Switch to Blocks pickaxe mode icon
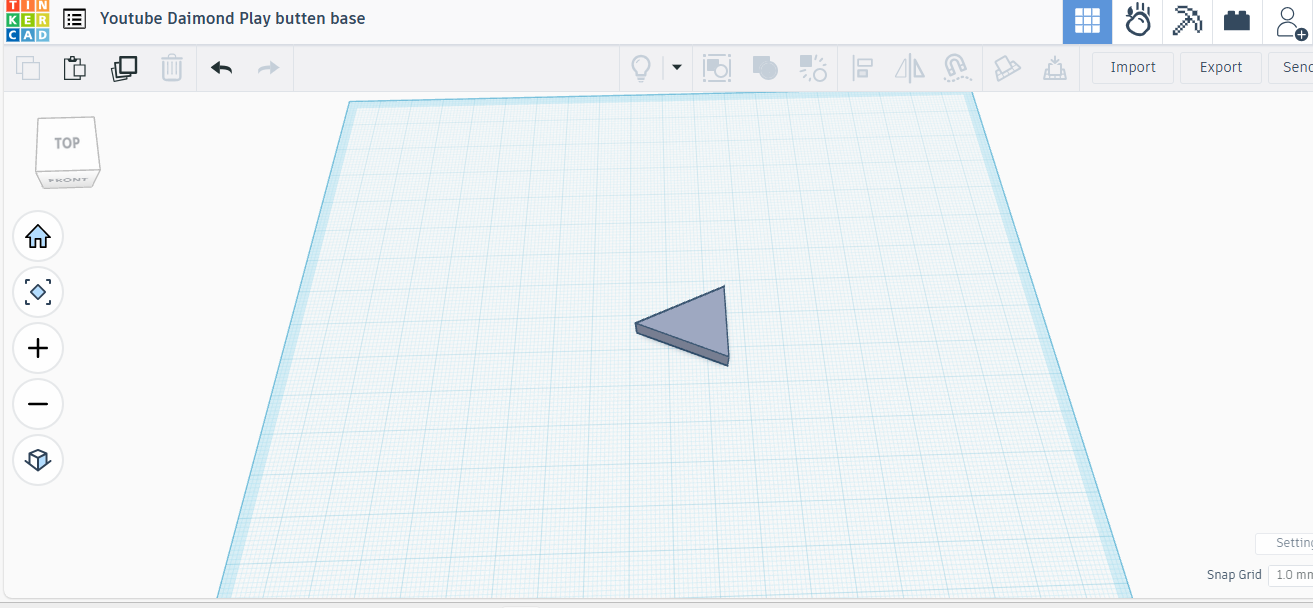This screenshot has height=608, width=1313. click(x=1187, y=21)
